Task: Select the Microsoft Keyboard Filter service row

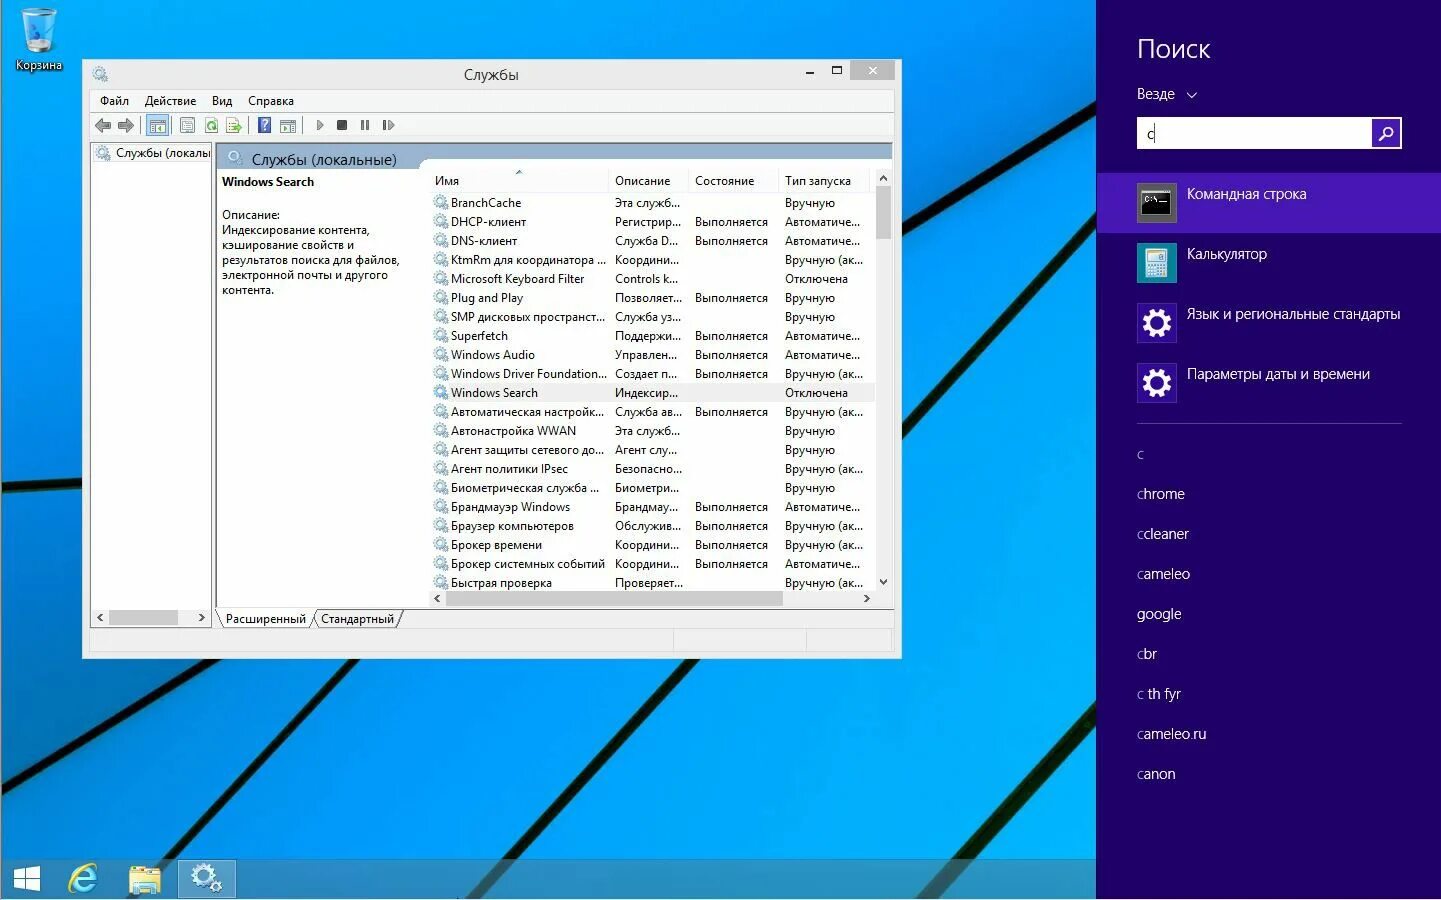Action: tap(652, 279)
